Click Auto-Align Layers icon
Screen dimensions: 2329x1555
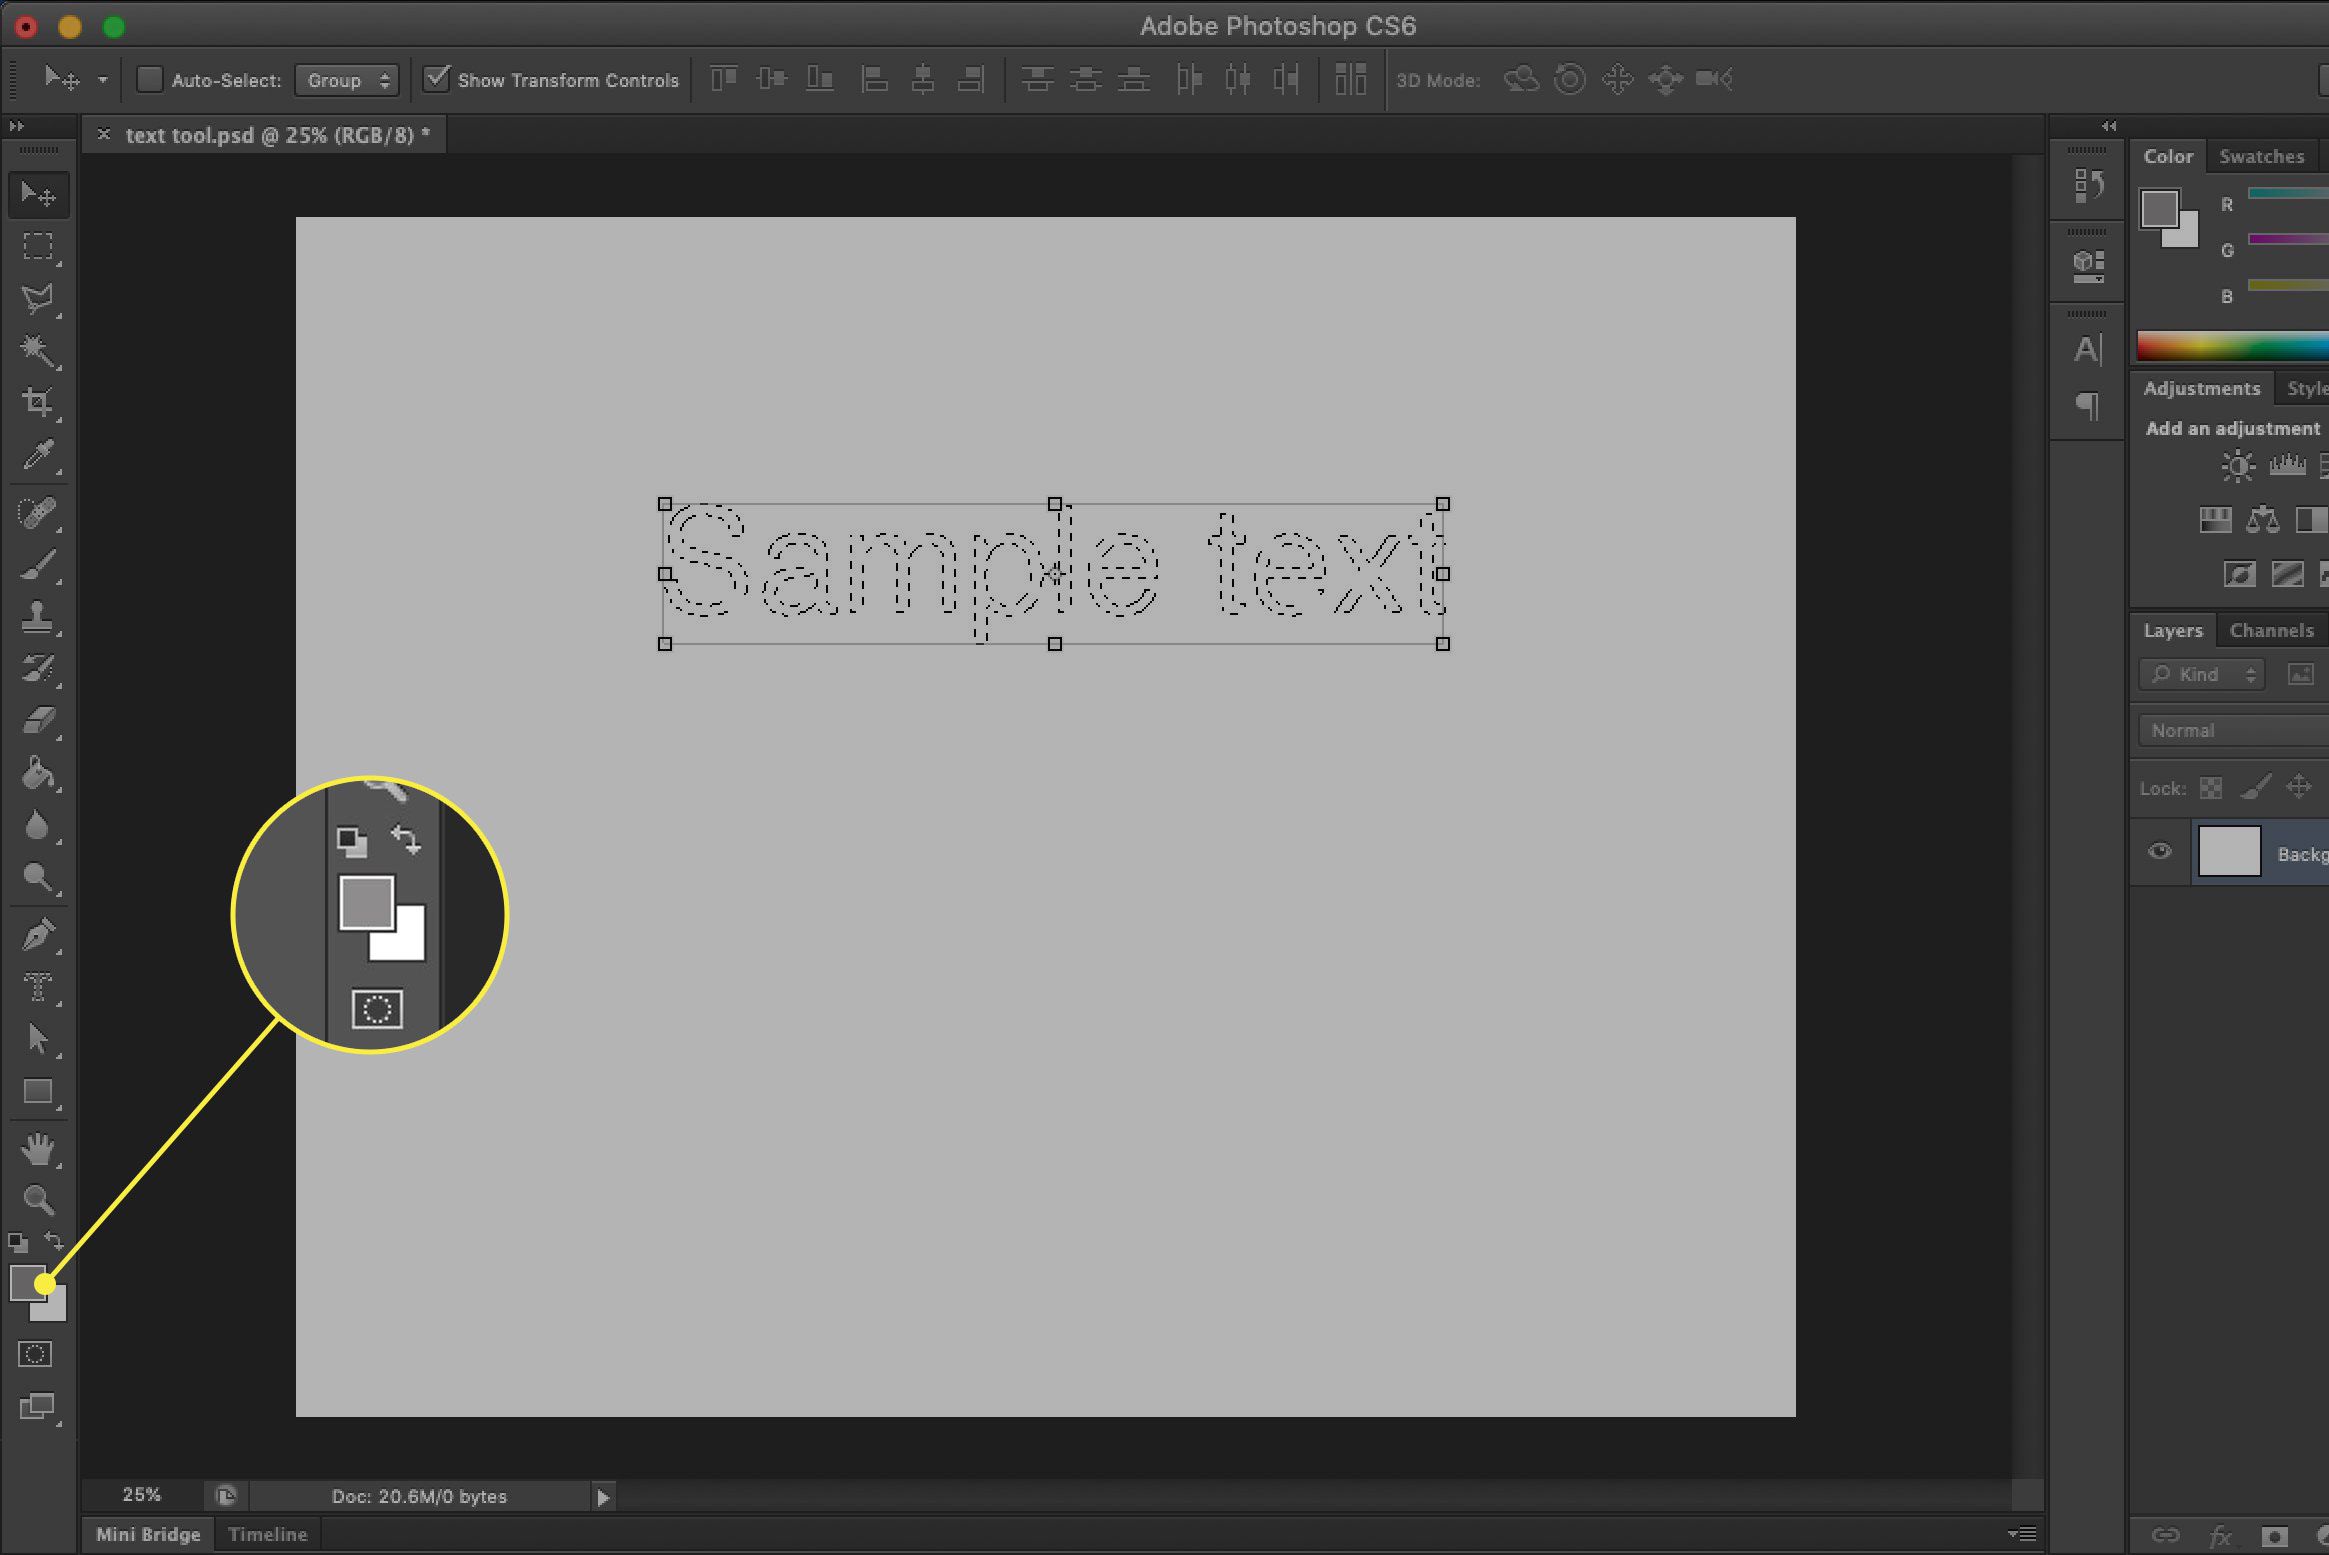(x=1350, y=79)
